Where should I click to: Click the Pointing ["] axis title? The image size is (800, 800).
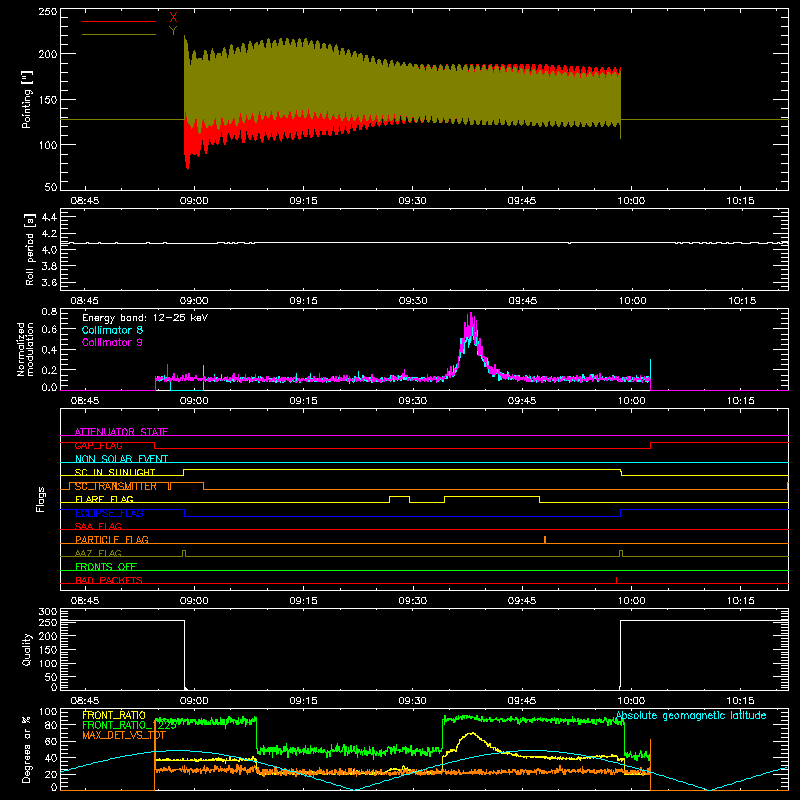pos(27,99)
